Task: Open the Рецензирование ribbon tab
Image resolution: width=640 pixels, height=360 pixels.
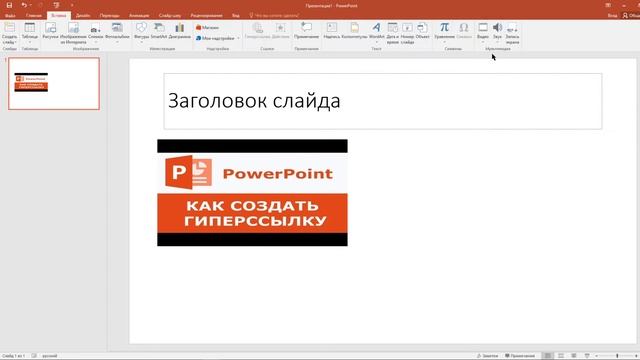Action: click(207, 16)
